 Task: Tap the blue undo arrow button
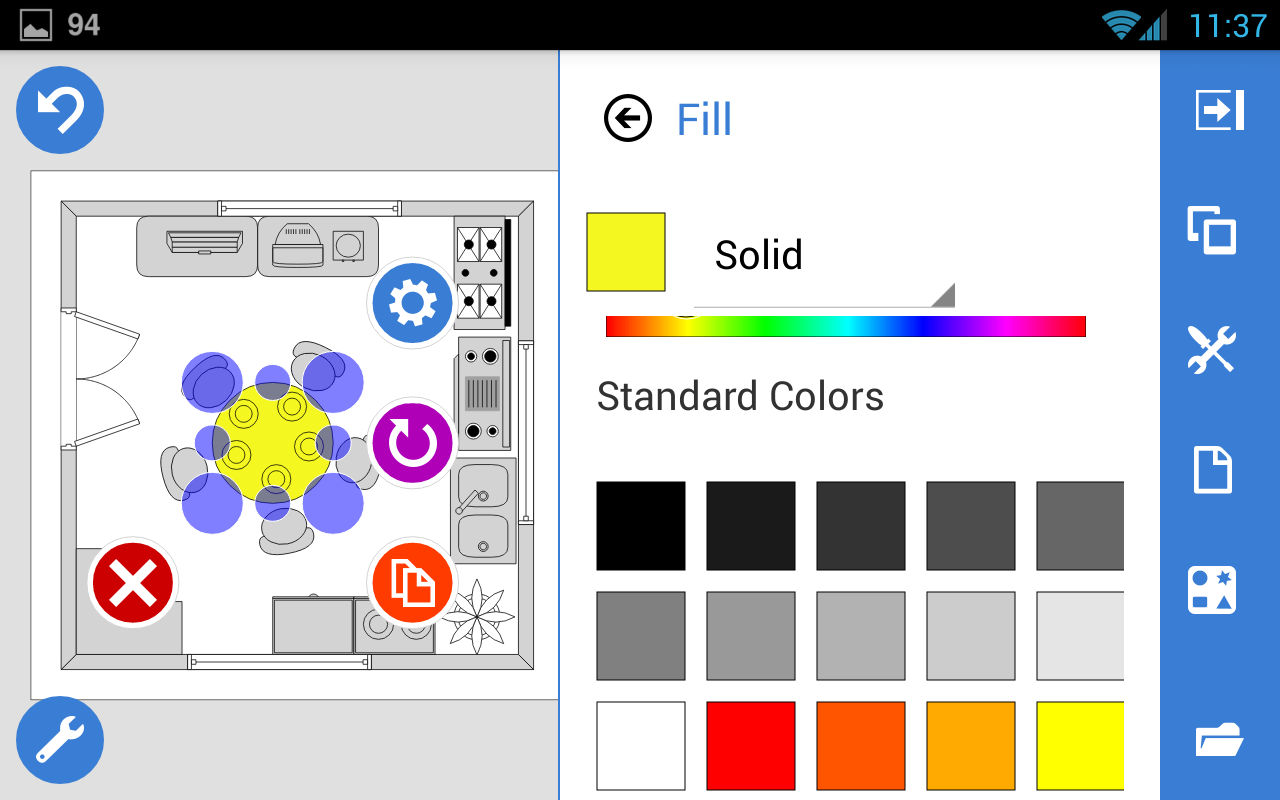pyautogui.click(x=60, y=110)
